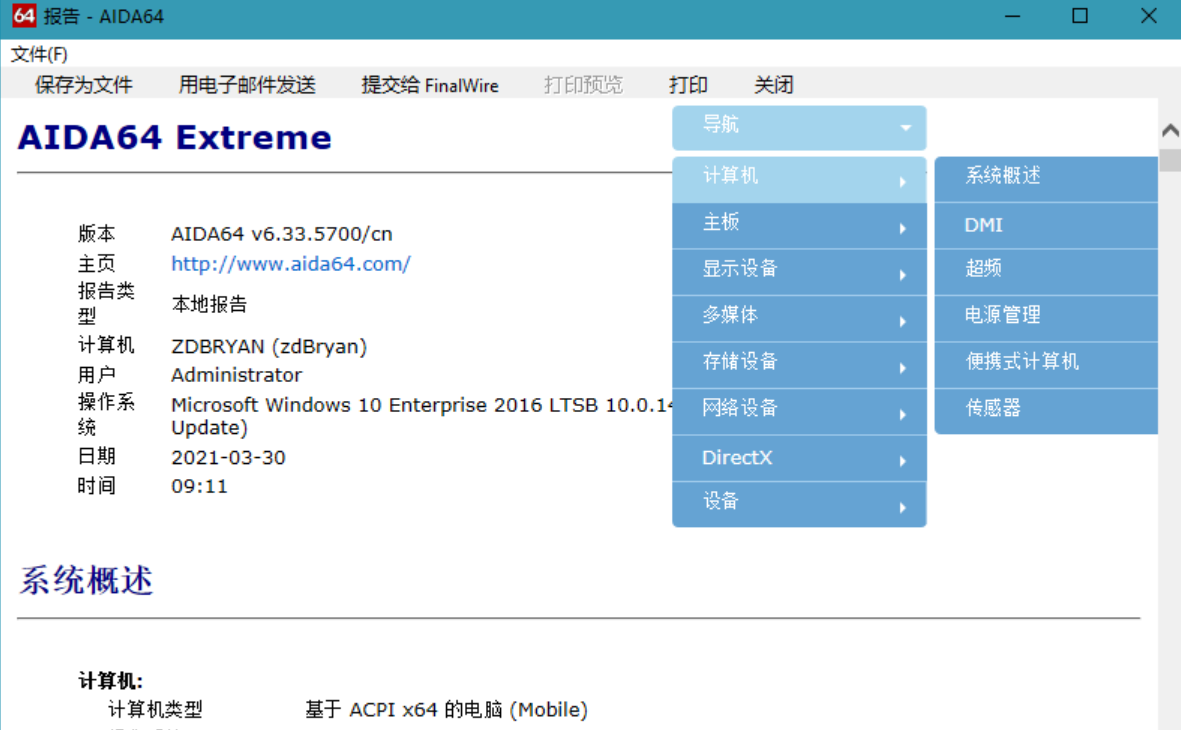Click the AIDA64 Extreme heading
The width and height of the screenshot is (1181, 730).
[x=175, y=138]
